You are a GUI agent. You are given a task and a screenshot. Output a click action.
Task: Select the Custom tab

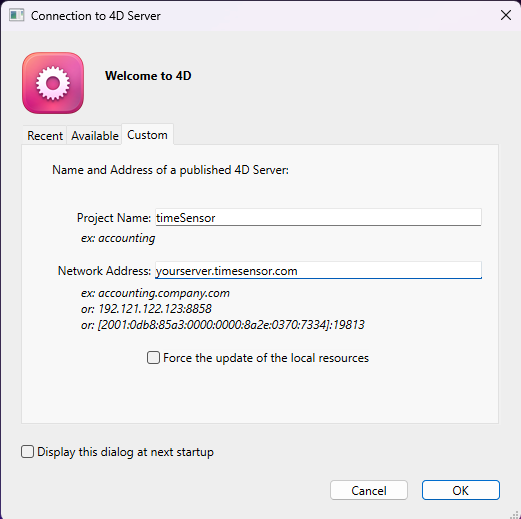[147, 135]
